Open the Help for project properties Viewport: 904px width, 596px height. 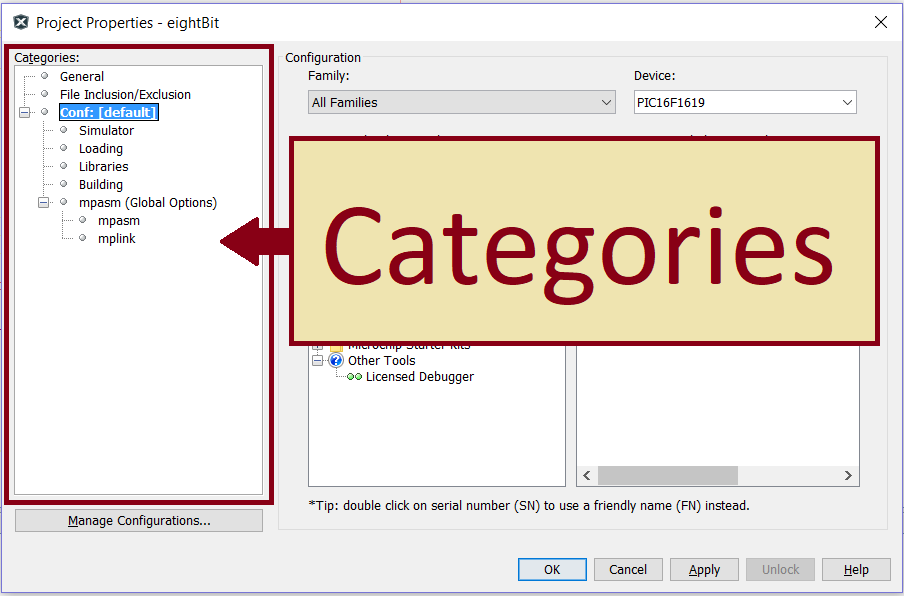tap(856, 569)
